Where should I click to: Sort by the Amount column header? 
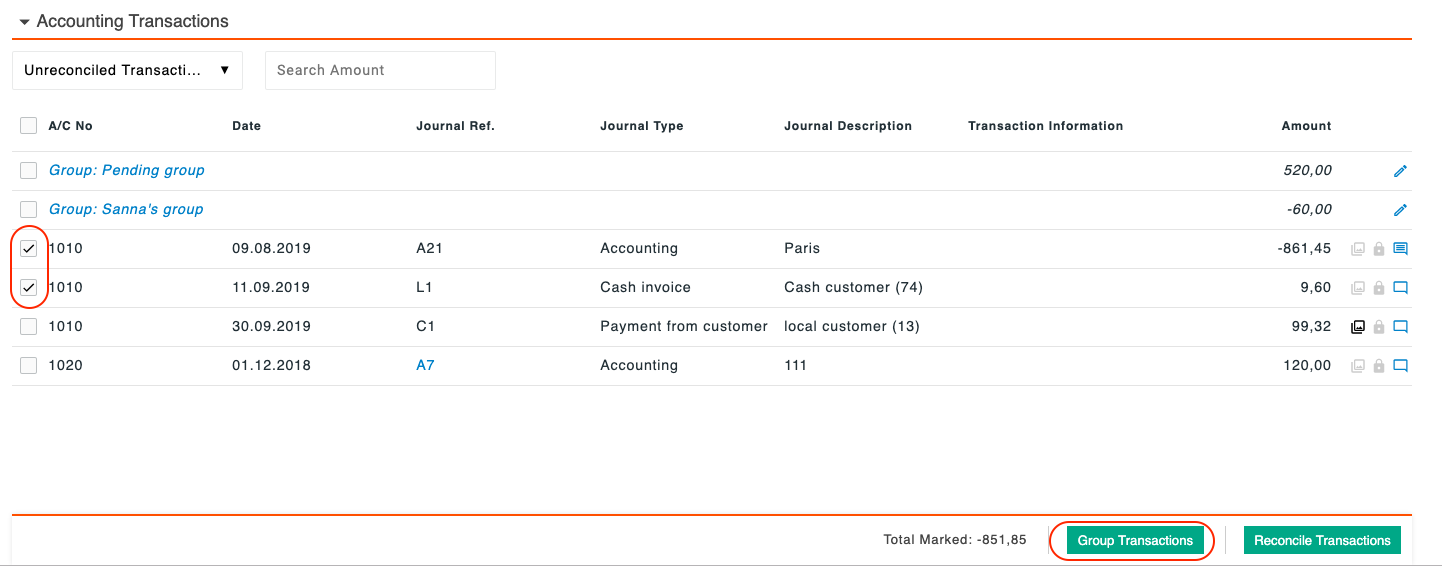pos(1306,126)
